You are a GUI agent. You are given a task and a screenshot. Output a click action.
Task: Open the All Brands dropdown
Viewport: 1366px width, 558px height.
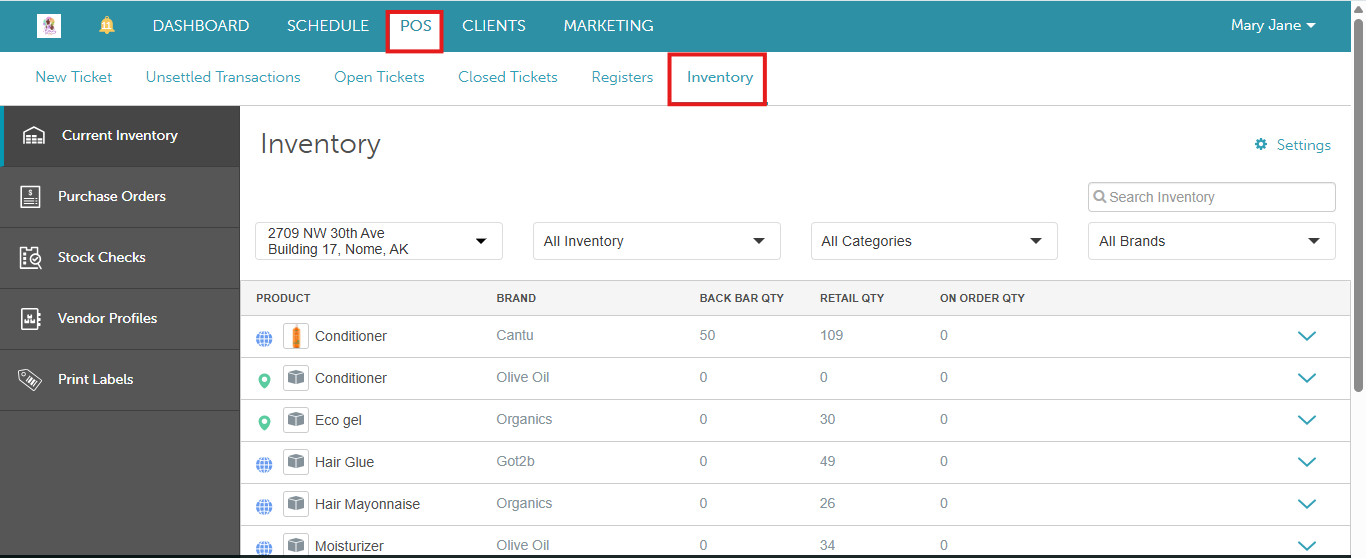click(1211, 241)
